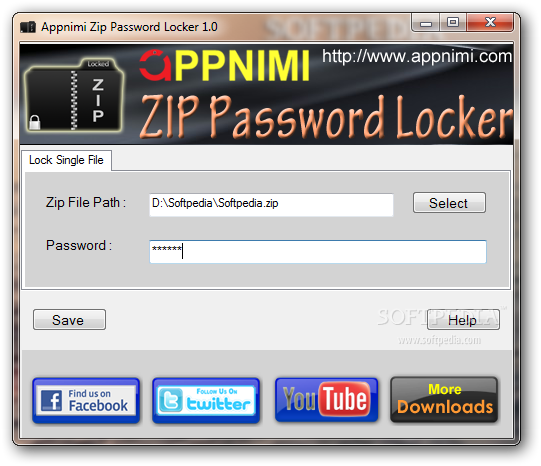Click the Save button

pos(69,320)
